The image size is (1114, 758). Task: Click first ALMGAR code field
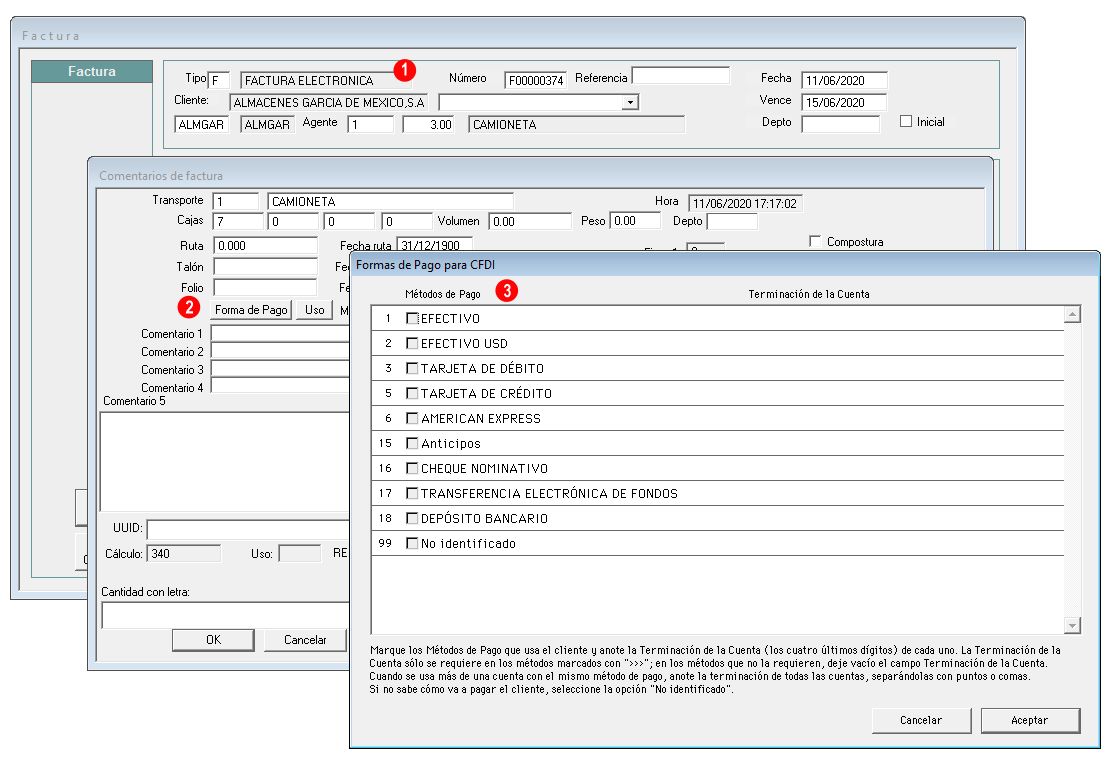pyautogui.click(x=201, y=124)
